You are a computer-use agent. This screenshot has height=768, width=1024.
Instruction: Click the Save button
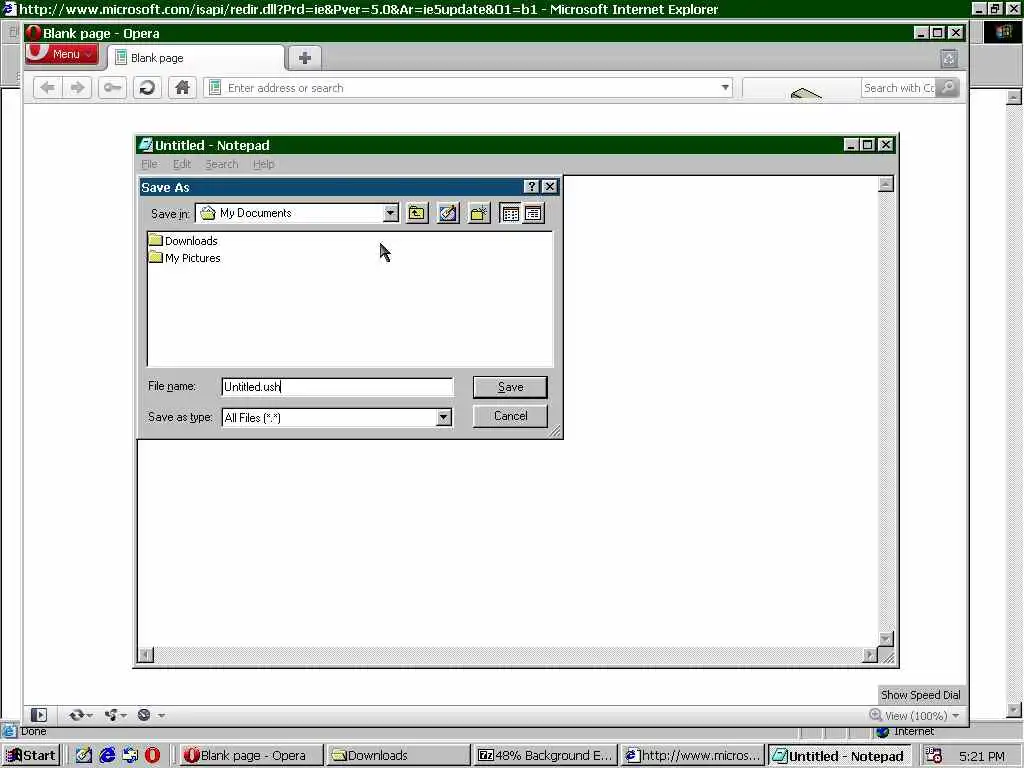pos(510,387)
